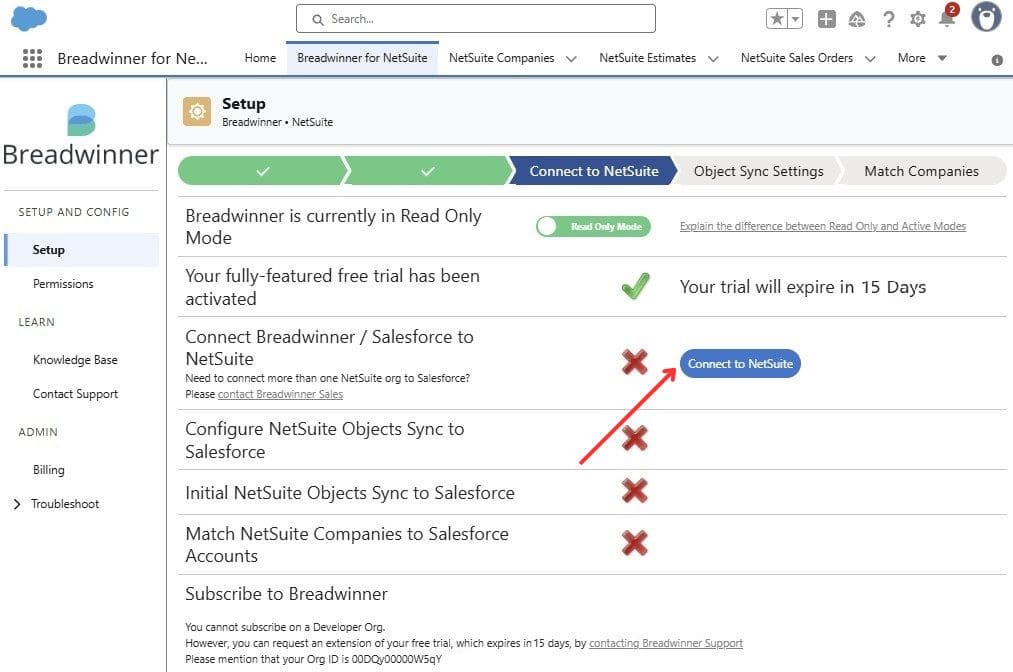Select the Connect to NetSuite progress step

coord(594,171)
